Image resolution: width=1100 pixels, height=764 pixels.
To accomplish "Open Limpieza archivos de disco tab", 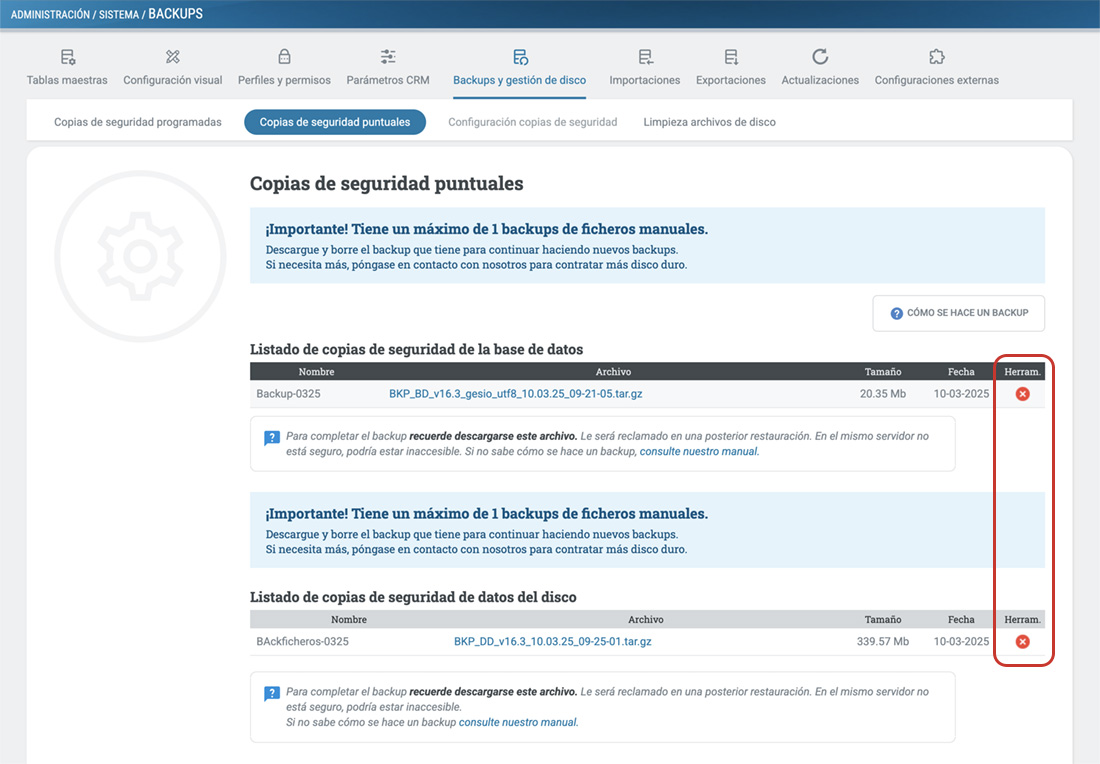I will [x=709, y=122].
